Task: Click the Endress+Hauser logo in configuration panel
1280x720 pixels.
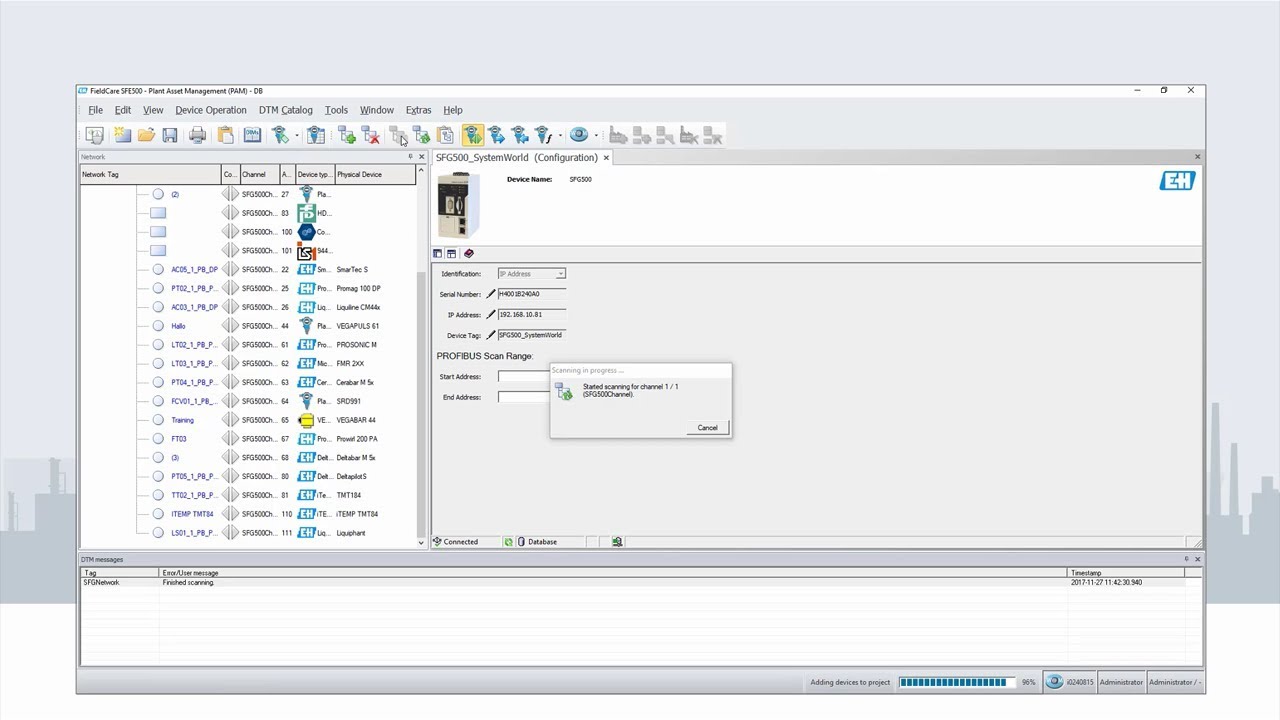Action: point(1177,180)
